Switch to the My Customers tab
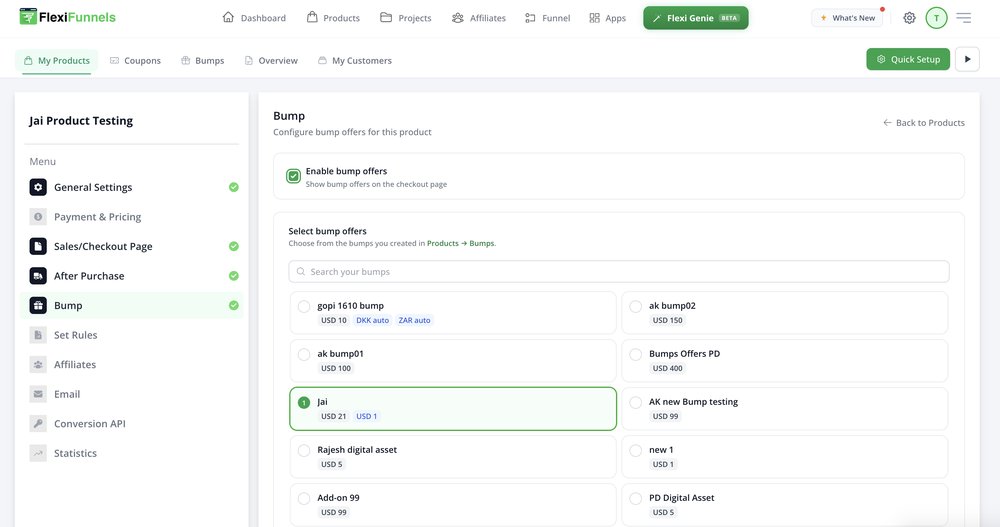This screenshot has width=1000, height=527. coord(355,61)
